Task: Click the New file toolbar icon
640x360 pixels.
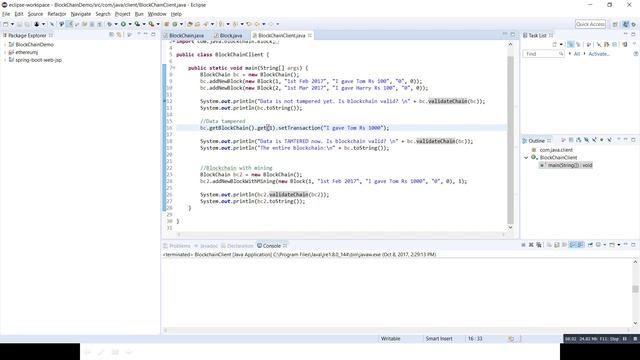Action: click(6, 24)
